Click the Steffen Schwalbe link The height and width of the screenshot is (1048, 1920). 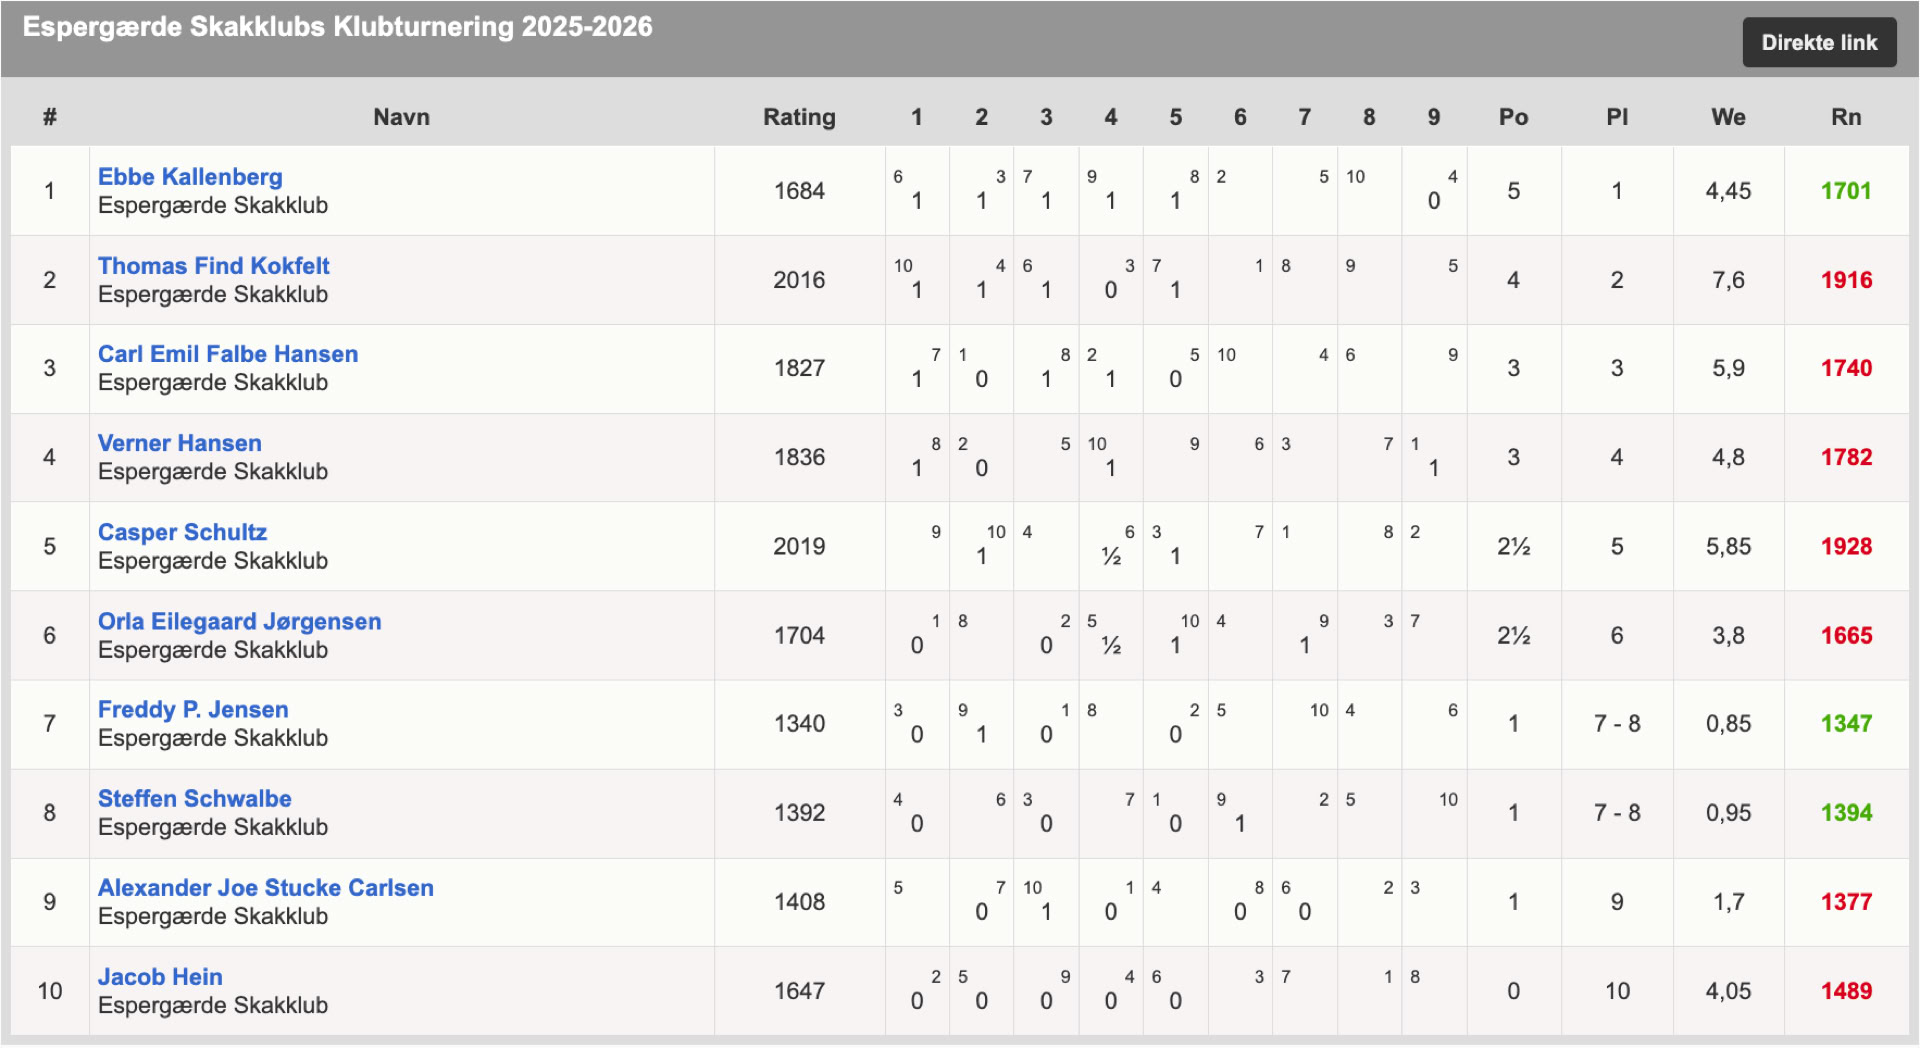pyautogui.click(x=194, y=799)
